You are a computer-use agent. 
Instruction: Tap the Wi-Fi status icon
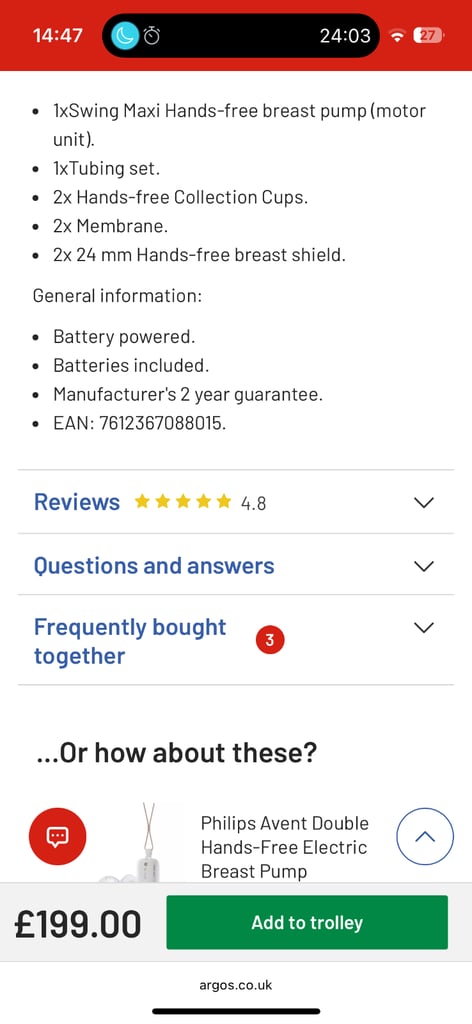click(x=396, y=36)
